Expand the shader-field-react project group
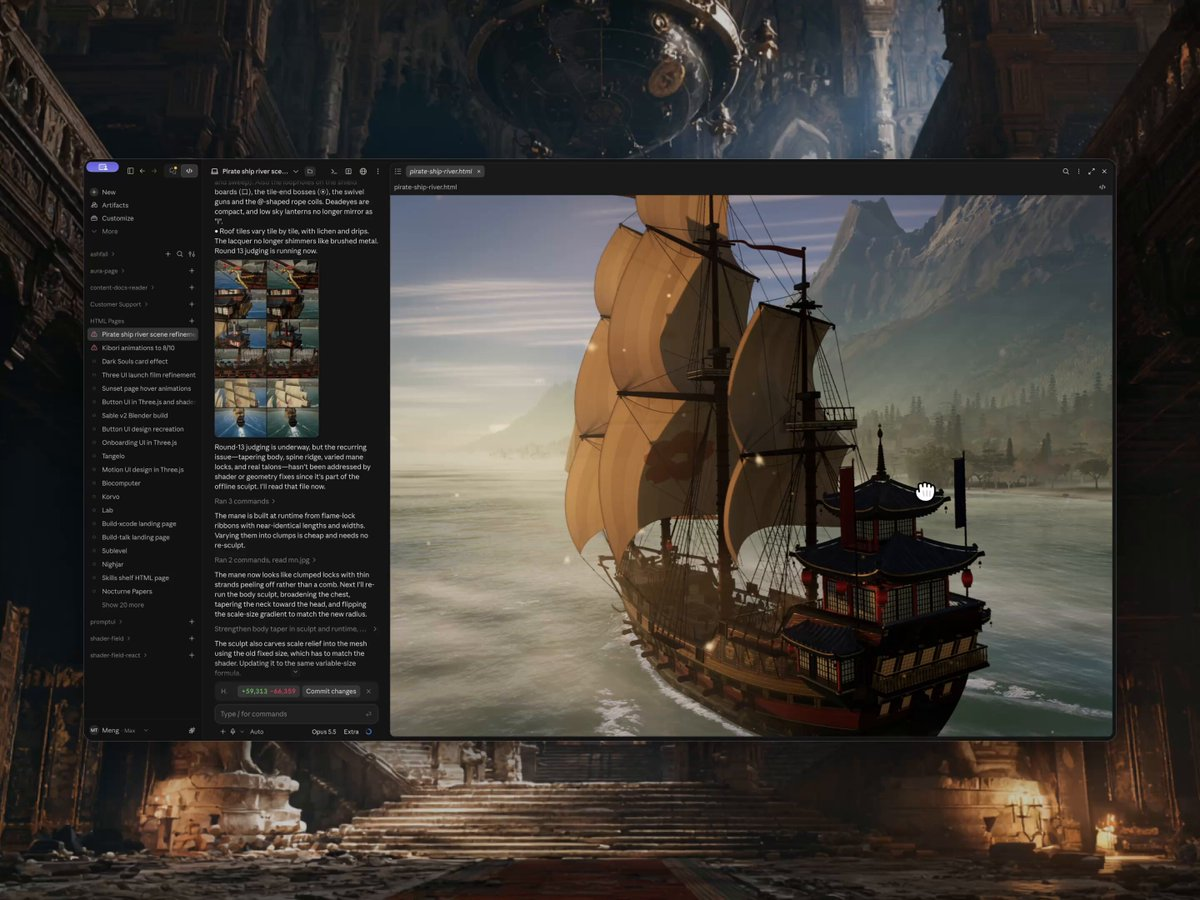The image size is (1200, 900). tap(119, 655)
